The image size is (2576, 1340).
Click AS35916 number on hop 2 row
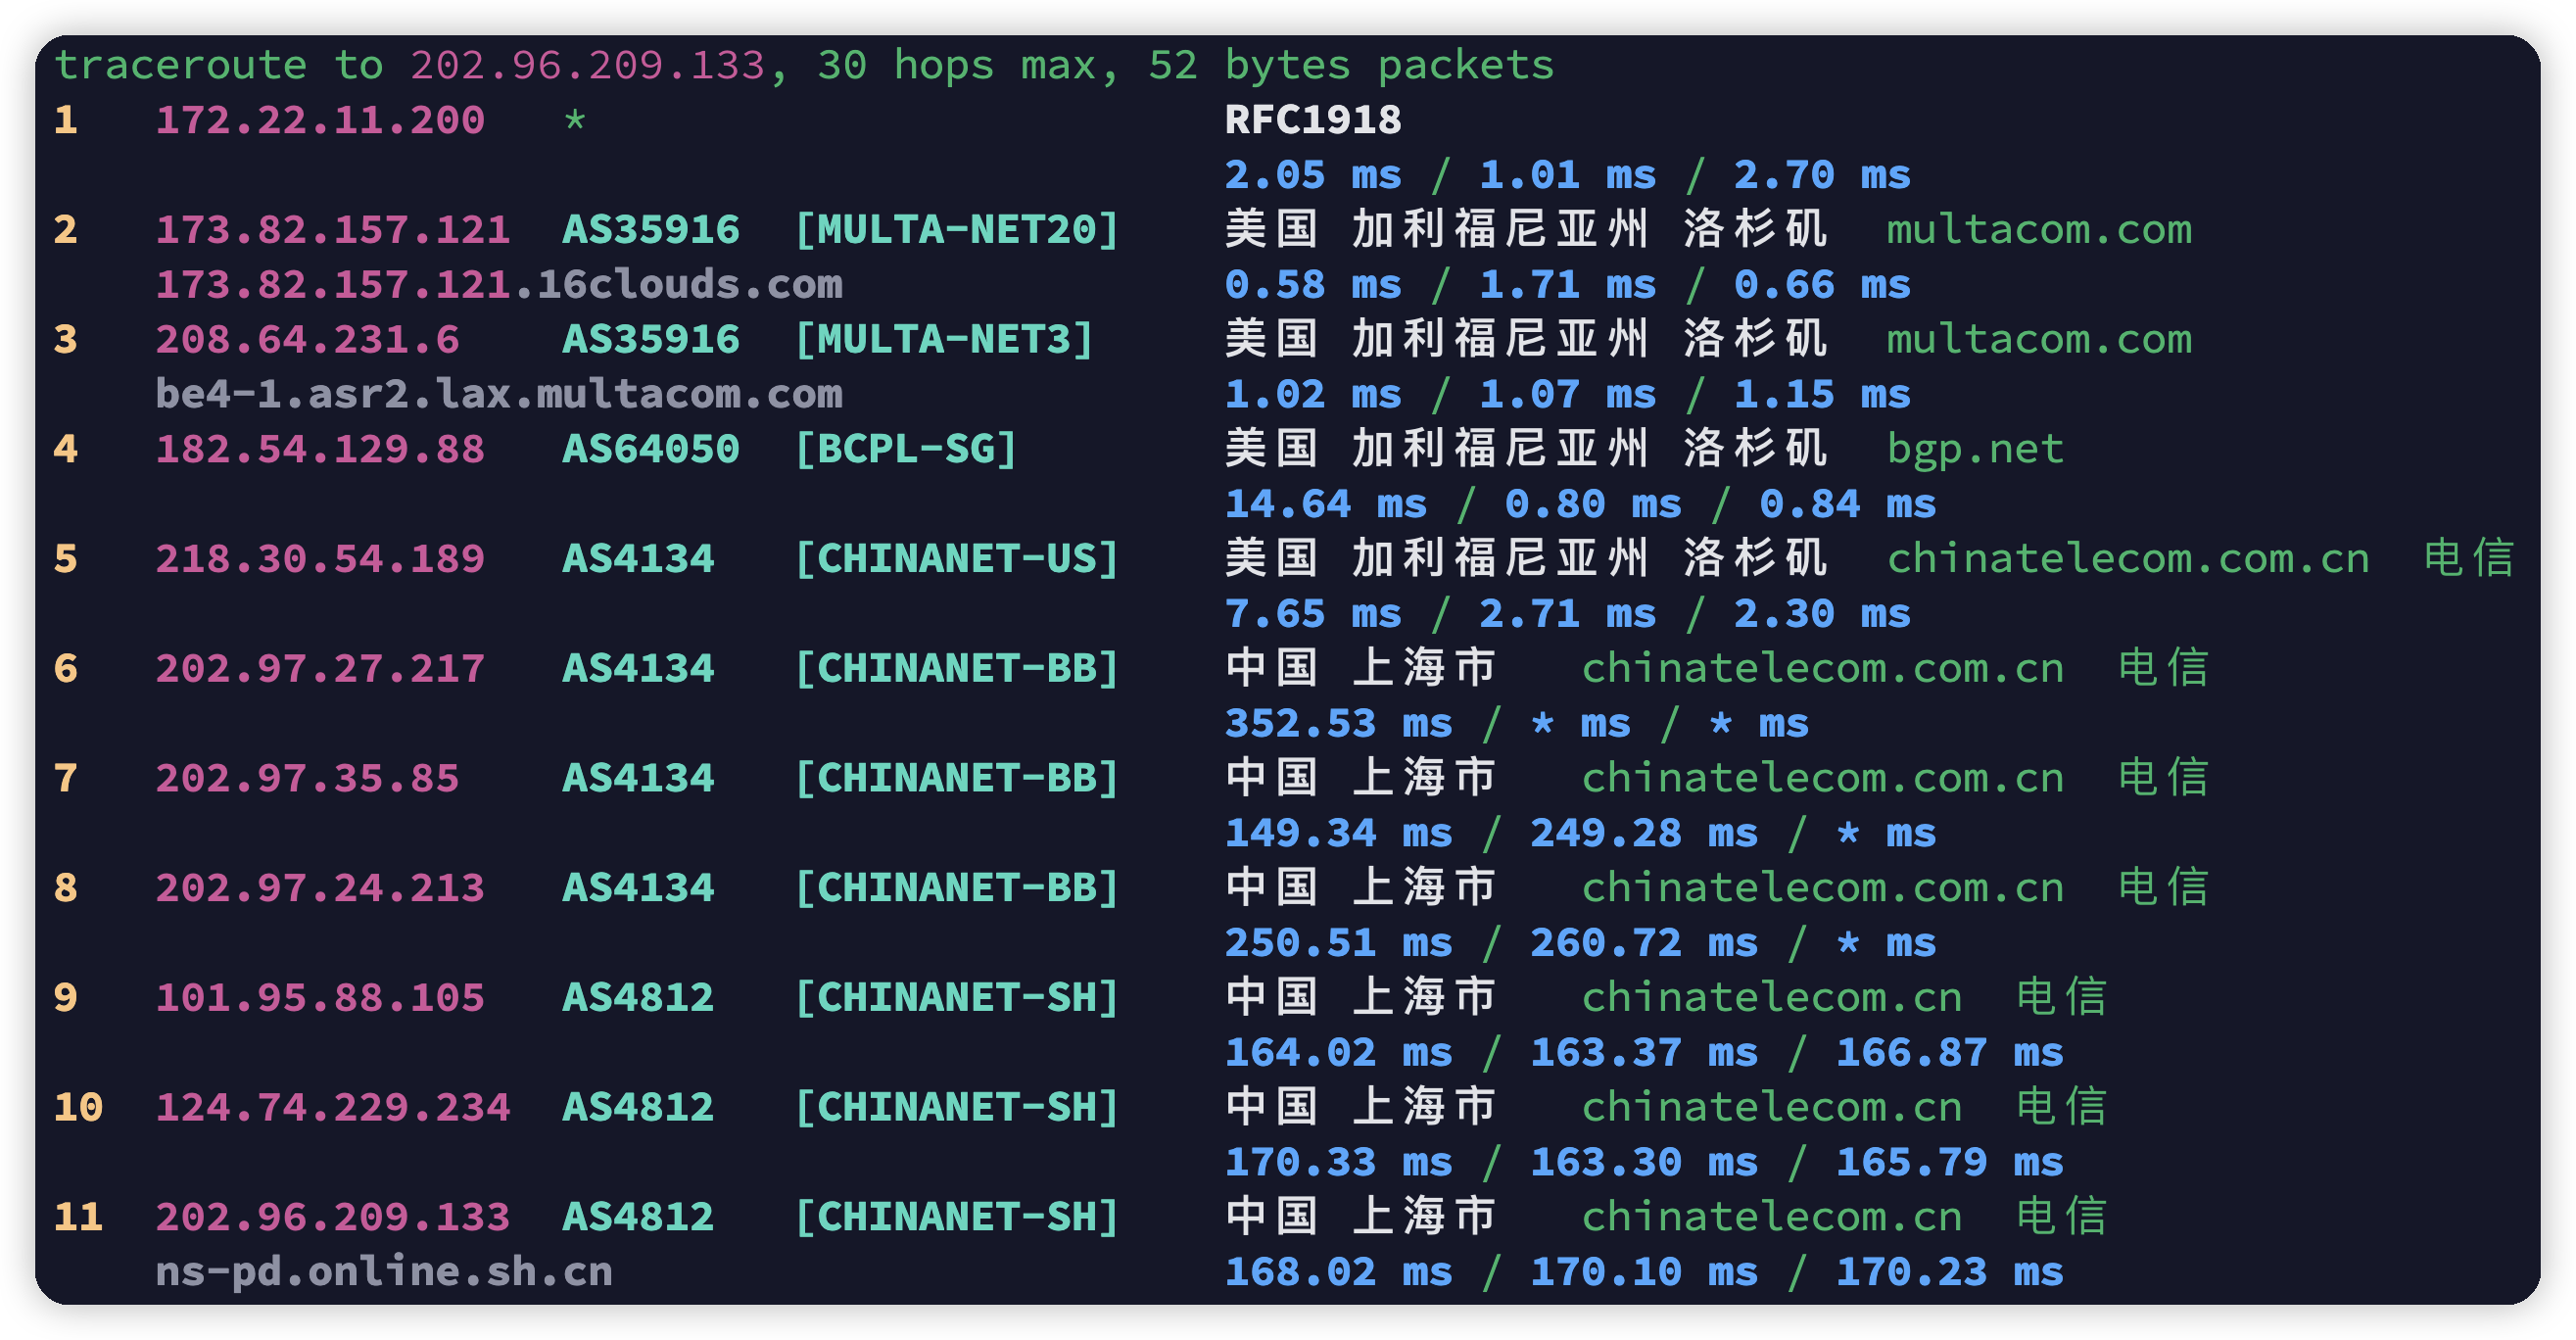[x=651, y=231]
